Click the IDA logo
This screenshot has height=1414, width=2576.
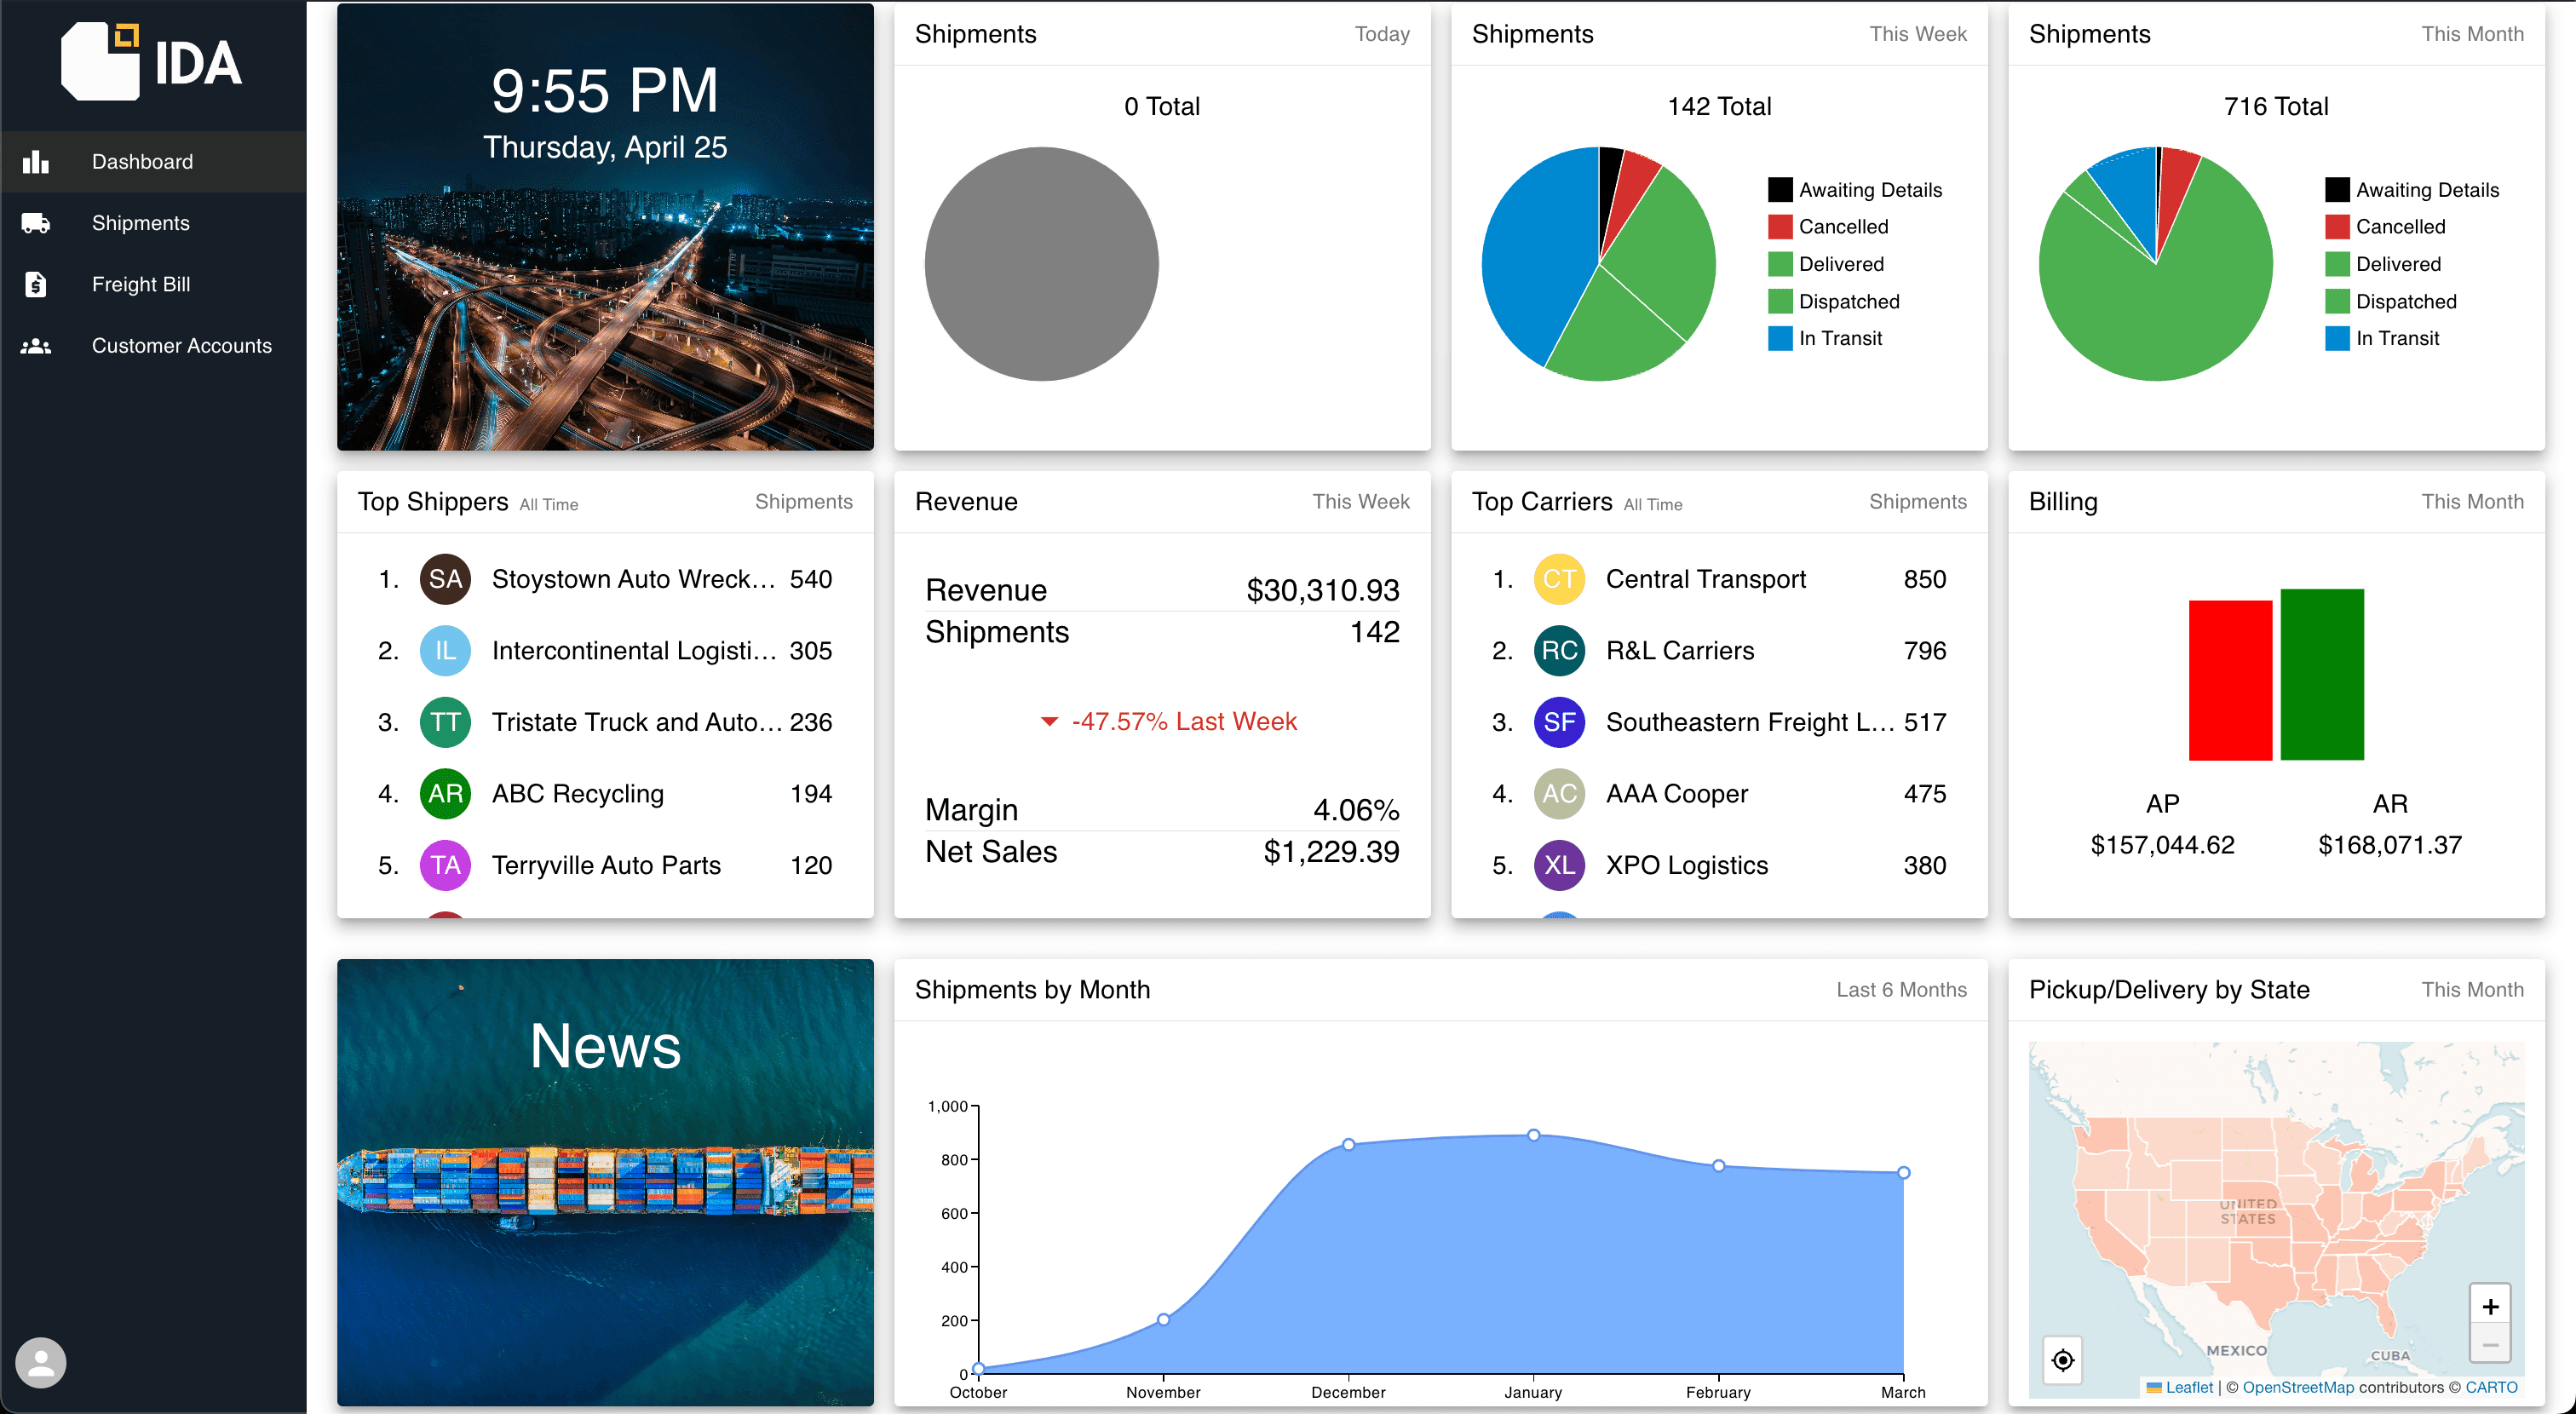152,61
